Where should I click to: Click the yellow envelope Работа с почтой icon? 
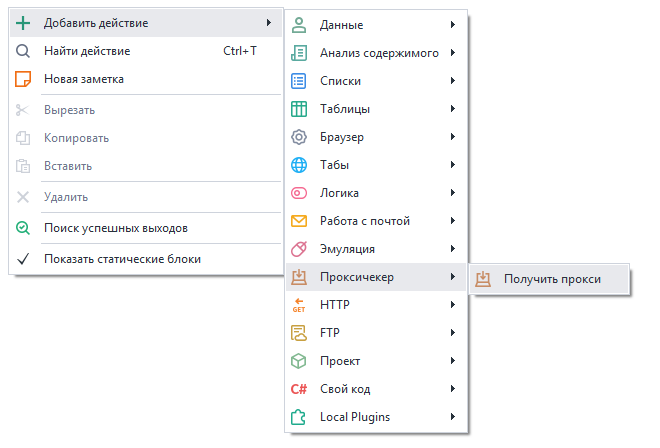(x=298, y=221)
